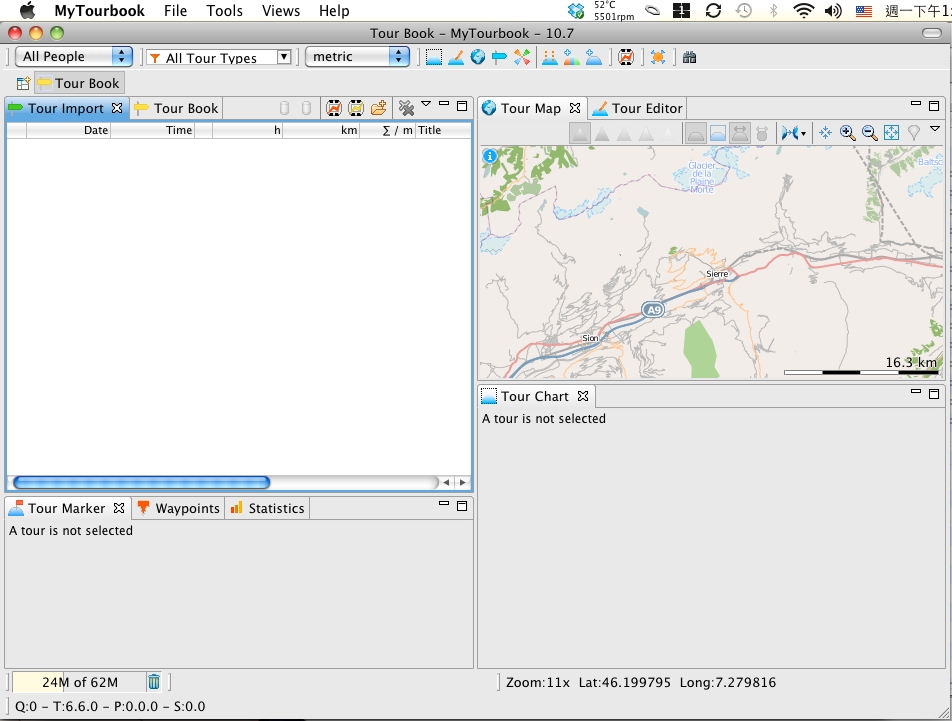This screenshot has height=721, width=952.
Task: Open the Tour Map via toolbar globe icon
Action: [x=478, y=57]
